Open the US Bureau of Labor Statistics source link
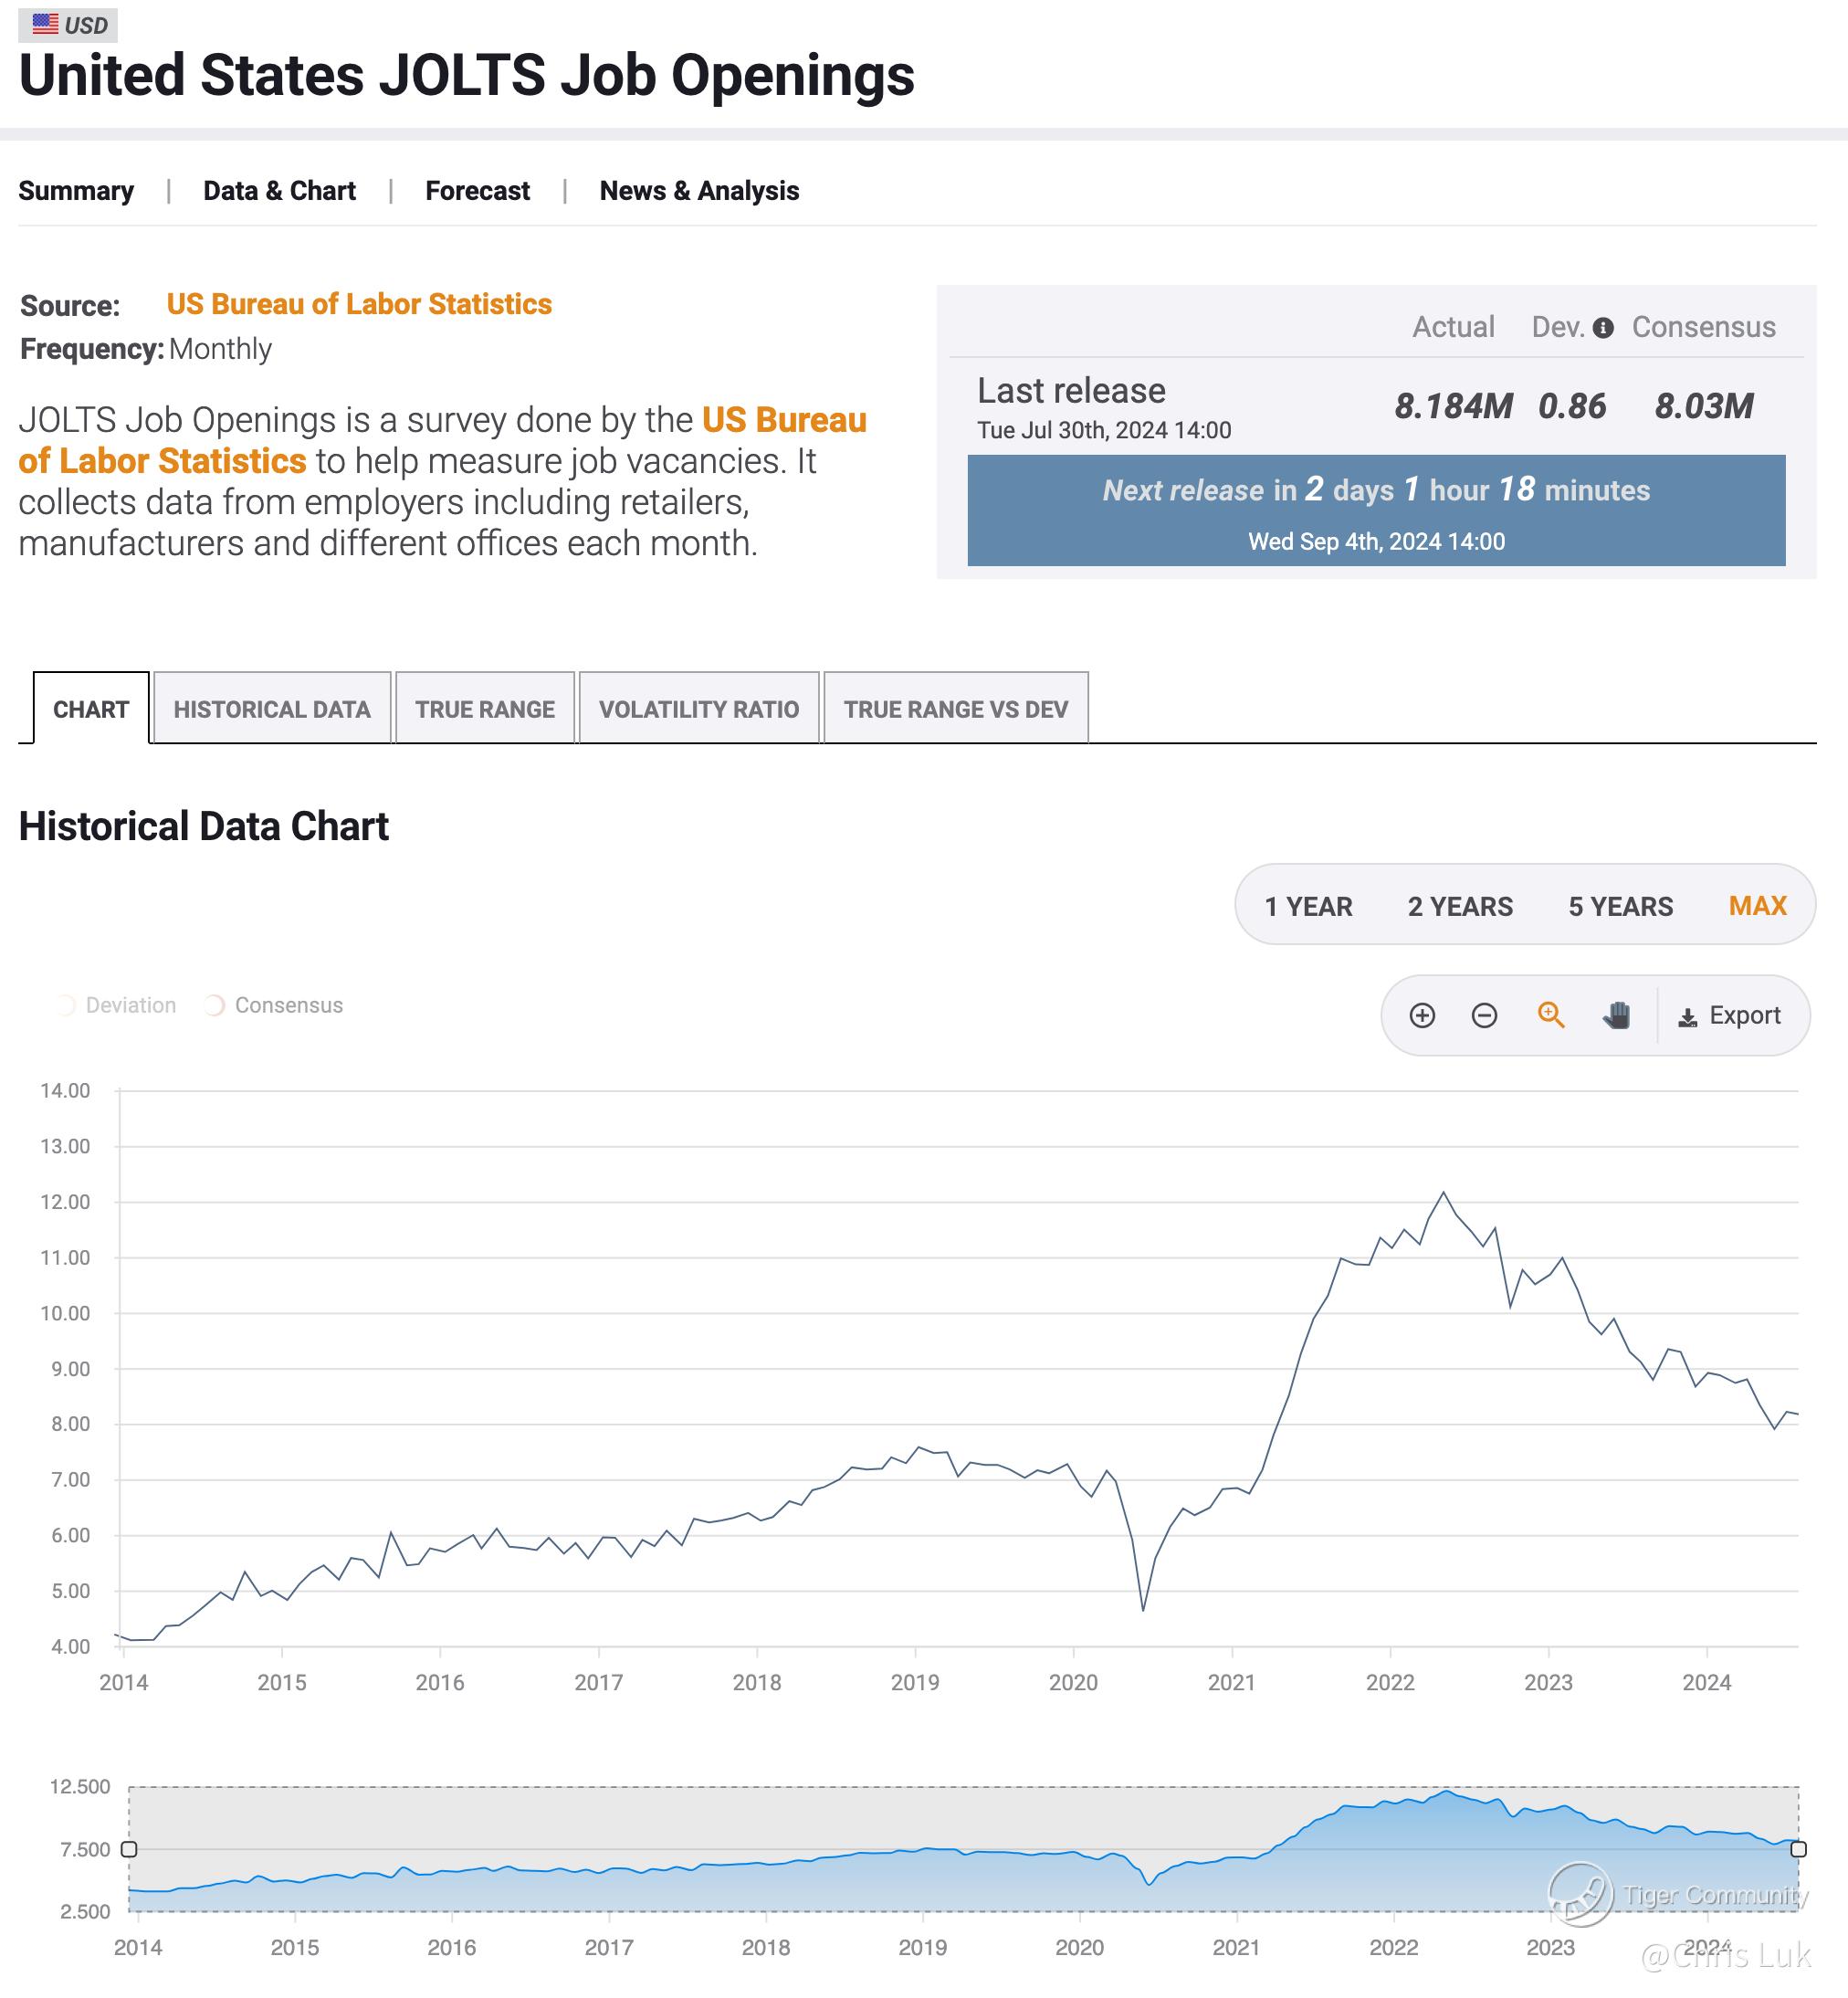Viewport: 1848px width, 1998px height. [359, 304]
